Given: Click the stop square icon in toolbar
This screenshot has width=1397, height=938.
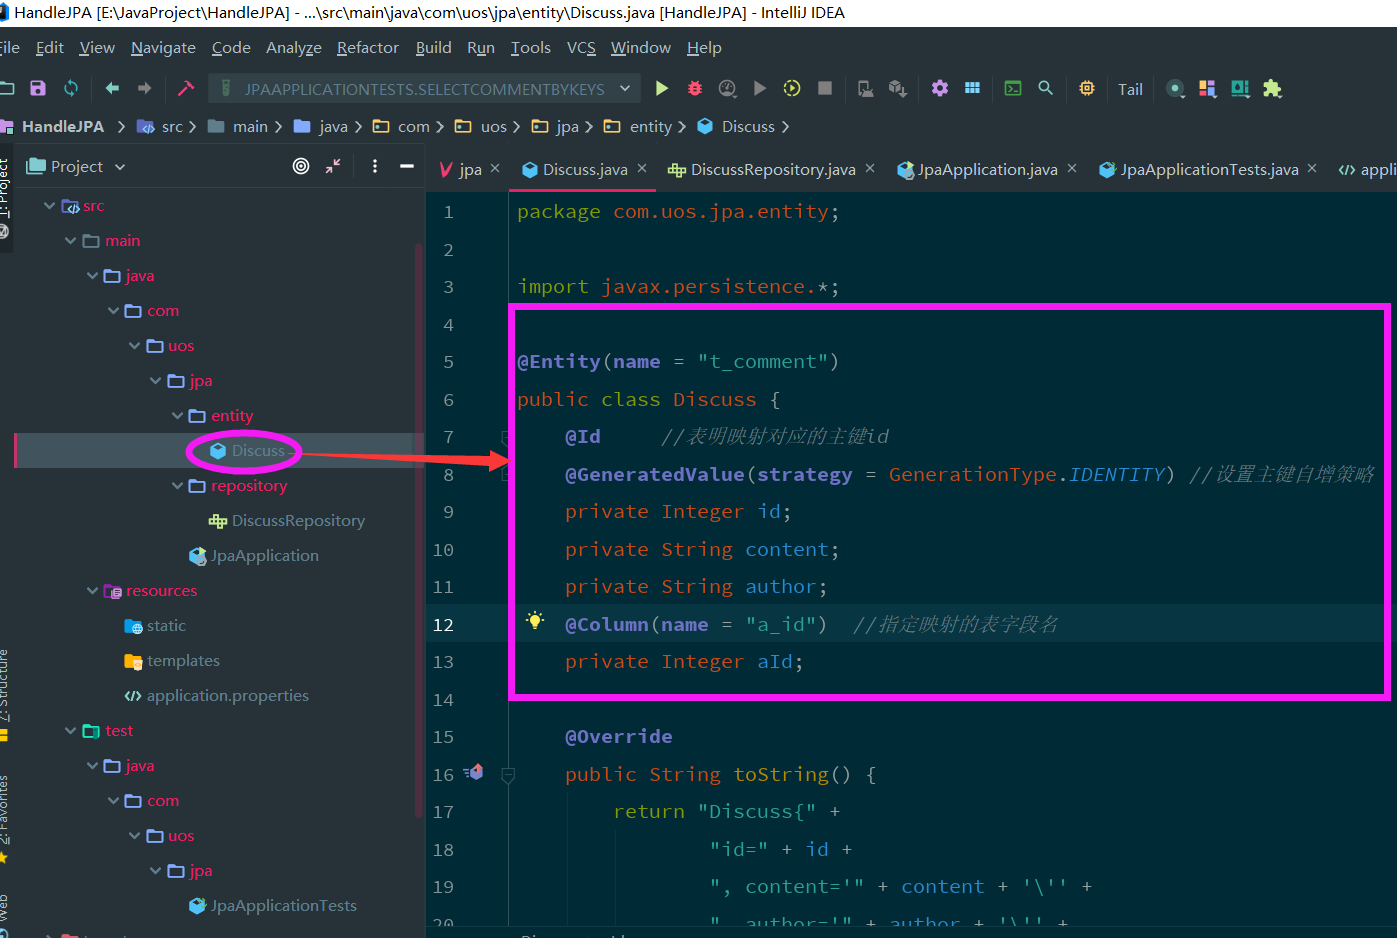Looking at the screenshot, I should point(825,89).
